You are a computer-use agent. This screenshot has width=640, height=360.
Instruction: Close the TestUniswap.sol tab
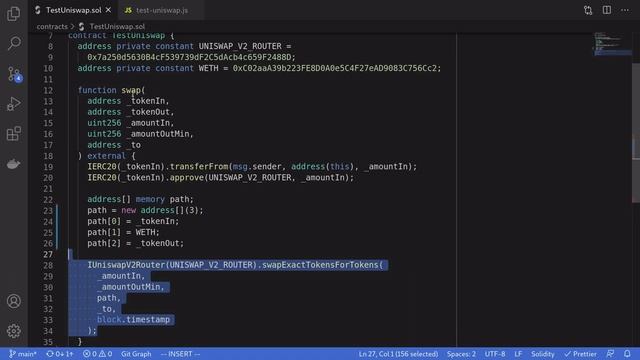108,10
